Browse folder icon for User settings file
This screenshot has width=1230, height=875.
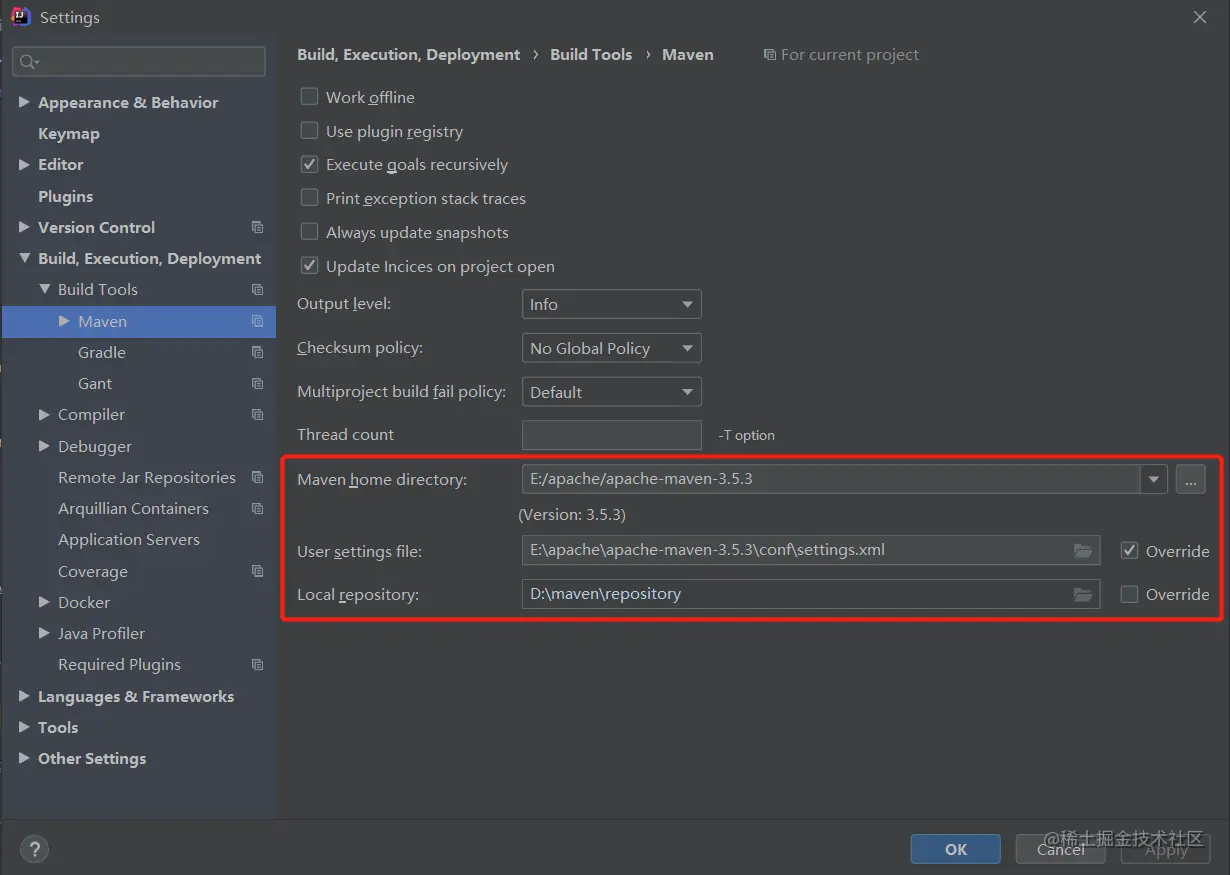pos(1082,550)
